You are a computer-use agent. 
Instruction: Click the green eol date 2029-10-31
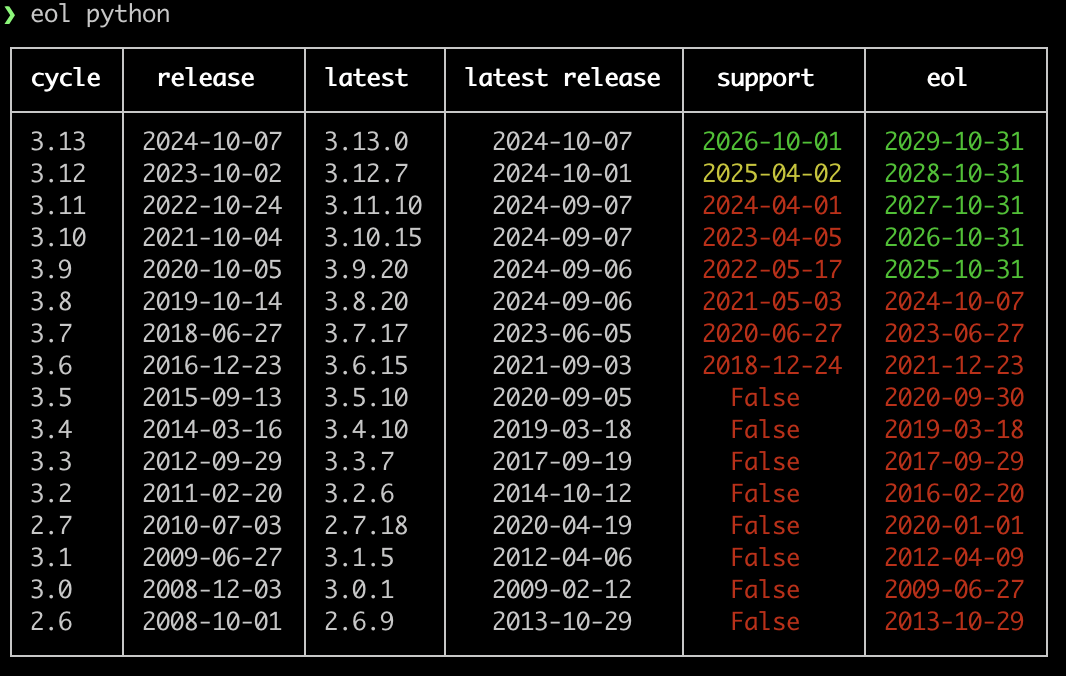point(954,141)
